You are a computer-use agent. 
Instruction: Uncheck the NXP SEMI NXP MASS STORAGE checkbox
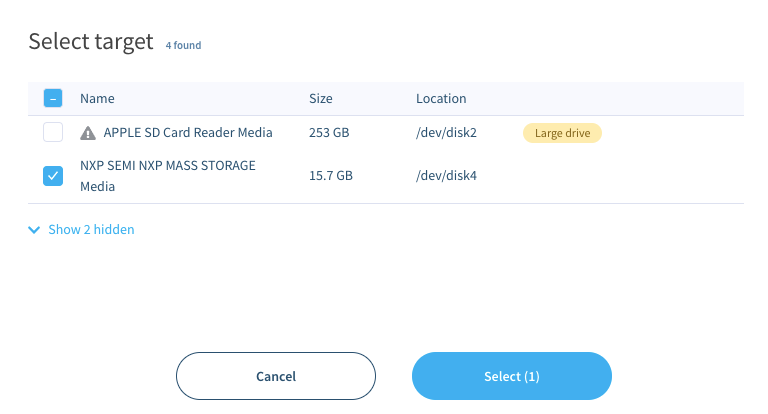coord(53,176)
